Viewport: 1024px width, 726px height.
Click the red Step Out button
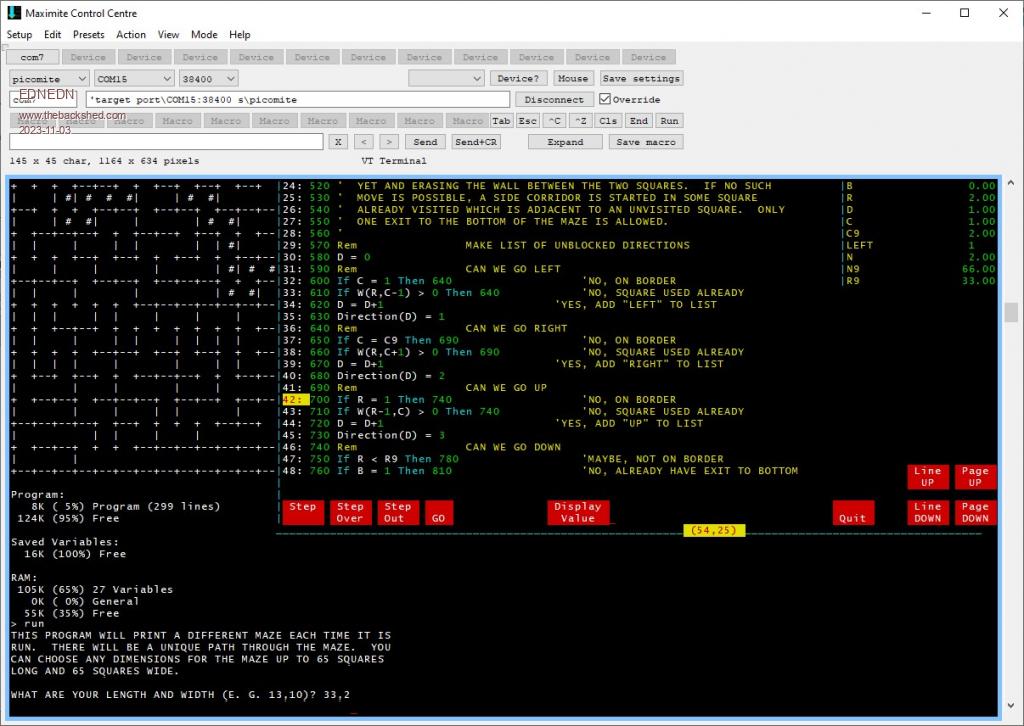point(397,512)
